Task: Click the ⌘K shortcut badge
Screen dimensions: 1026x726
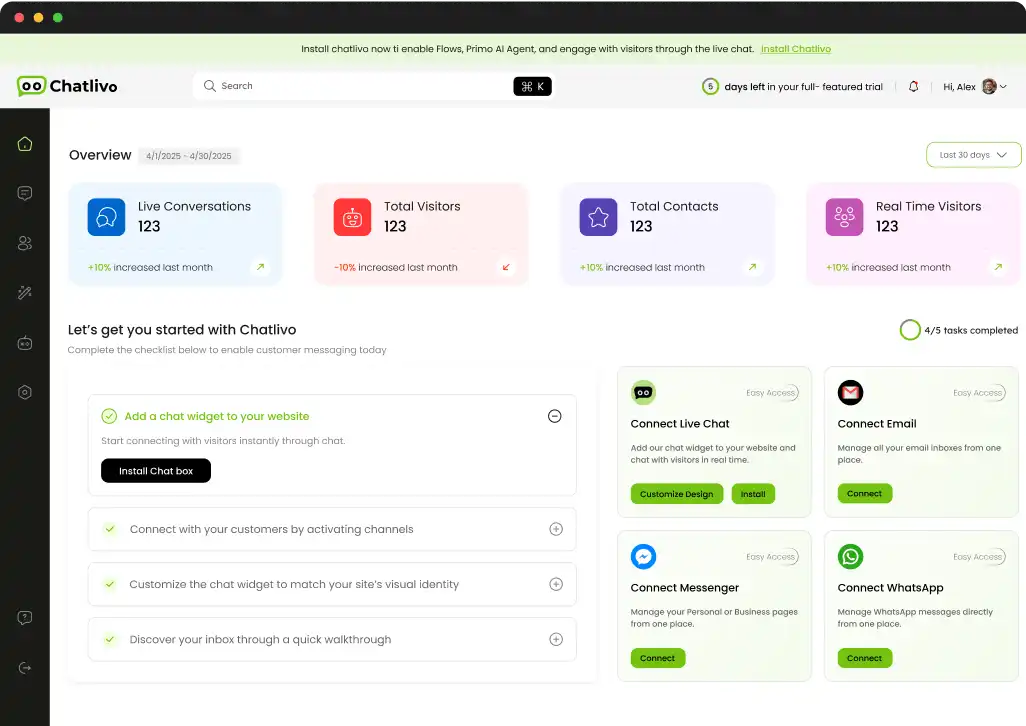Action: tap(532, 86)
